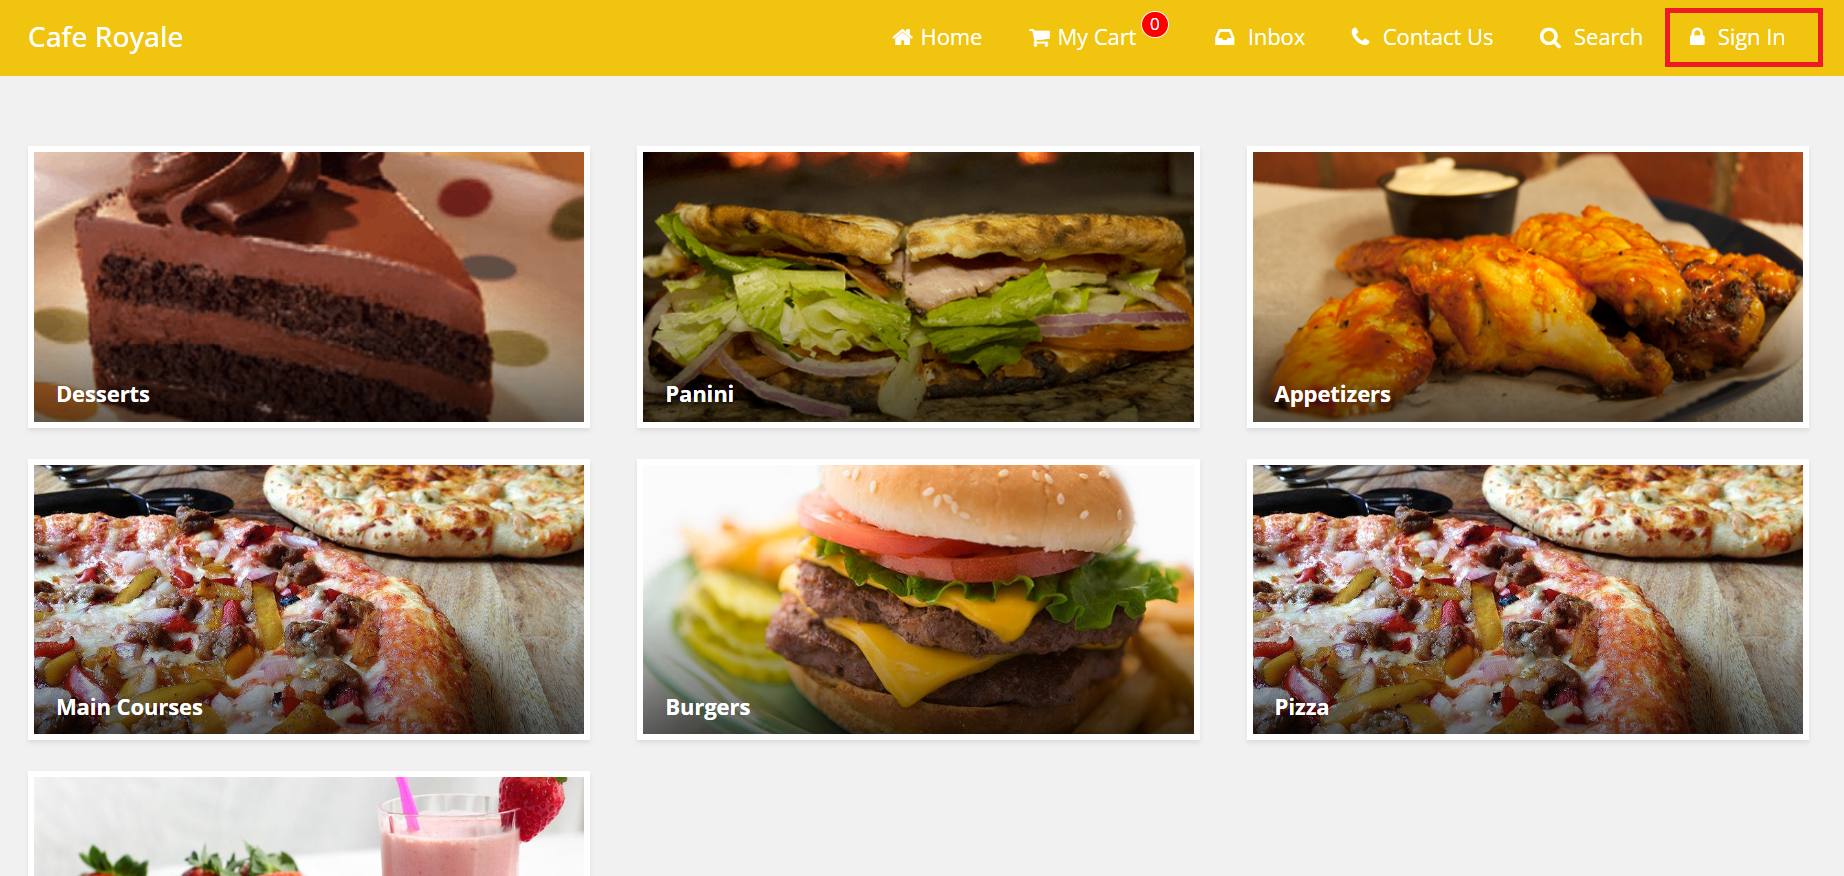Screen dimensions: 1844x876
Task: Click the Sign In button
Action: [1743, 38]
